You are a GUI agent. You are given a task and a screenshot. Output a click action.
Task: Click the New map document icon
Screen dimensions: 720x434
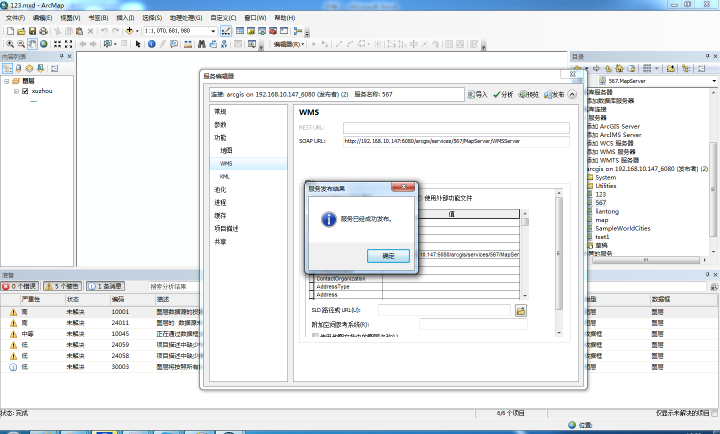10,31
